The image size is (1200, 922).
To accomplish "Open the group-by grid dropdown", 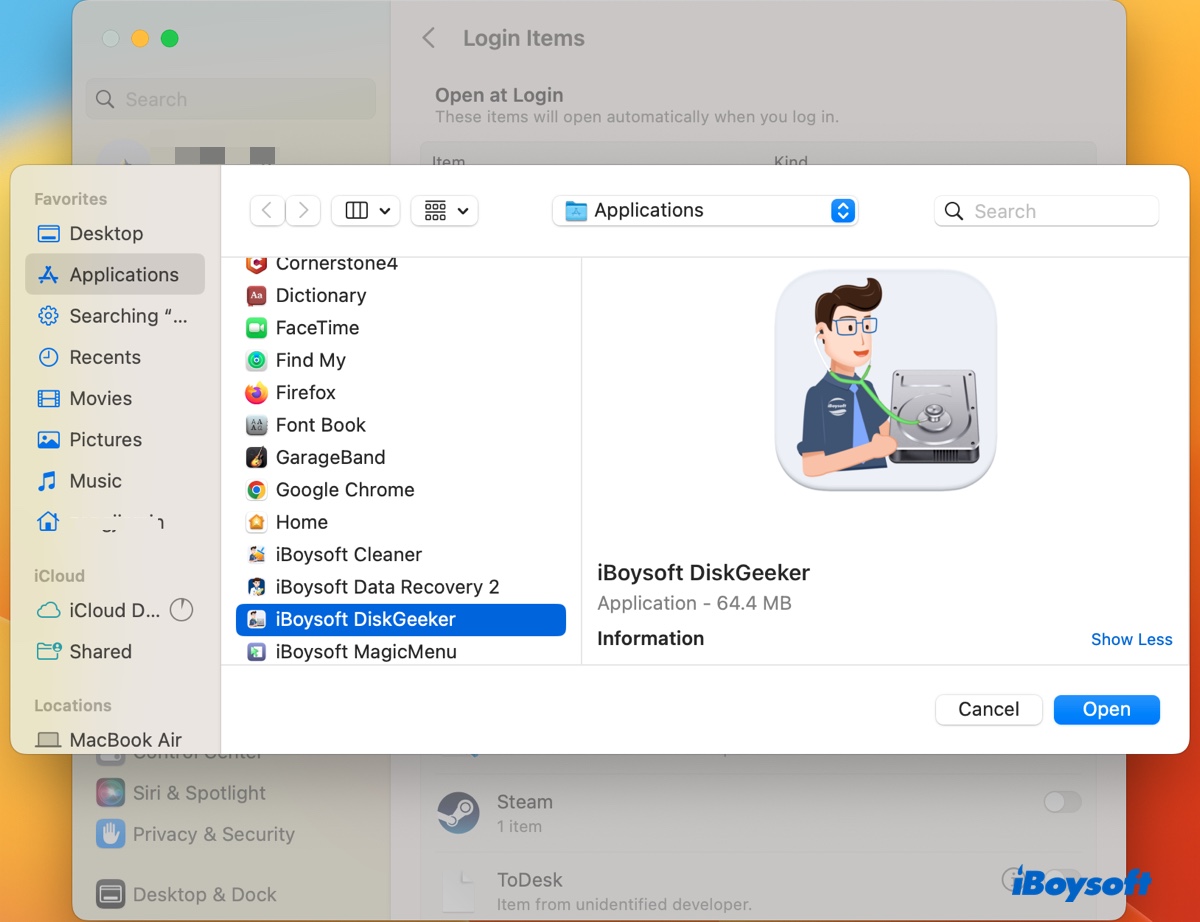I will (x=445, y=211).
